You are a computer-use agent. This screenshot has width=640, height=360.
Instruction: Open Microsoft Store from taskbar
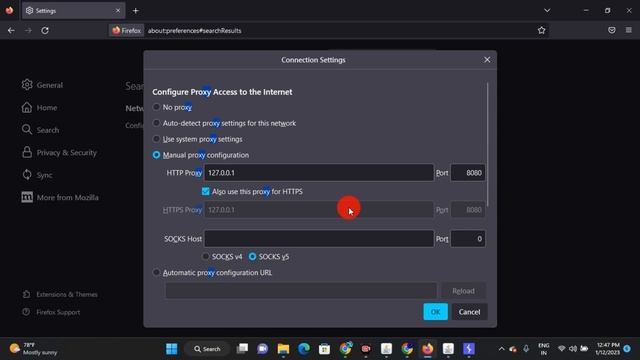324,349
